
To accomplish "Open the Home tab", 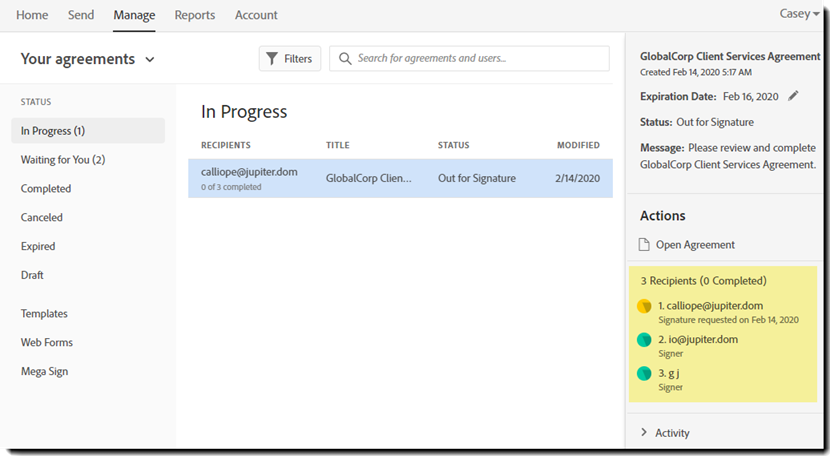I will [x=32, y=15].
